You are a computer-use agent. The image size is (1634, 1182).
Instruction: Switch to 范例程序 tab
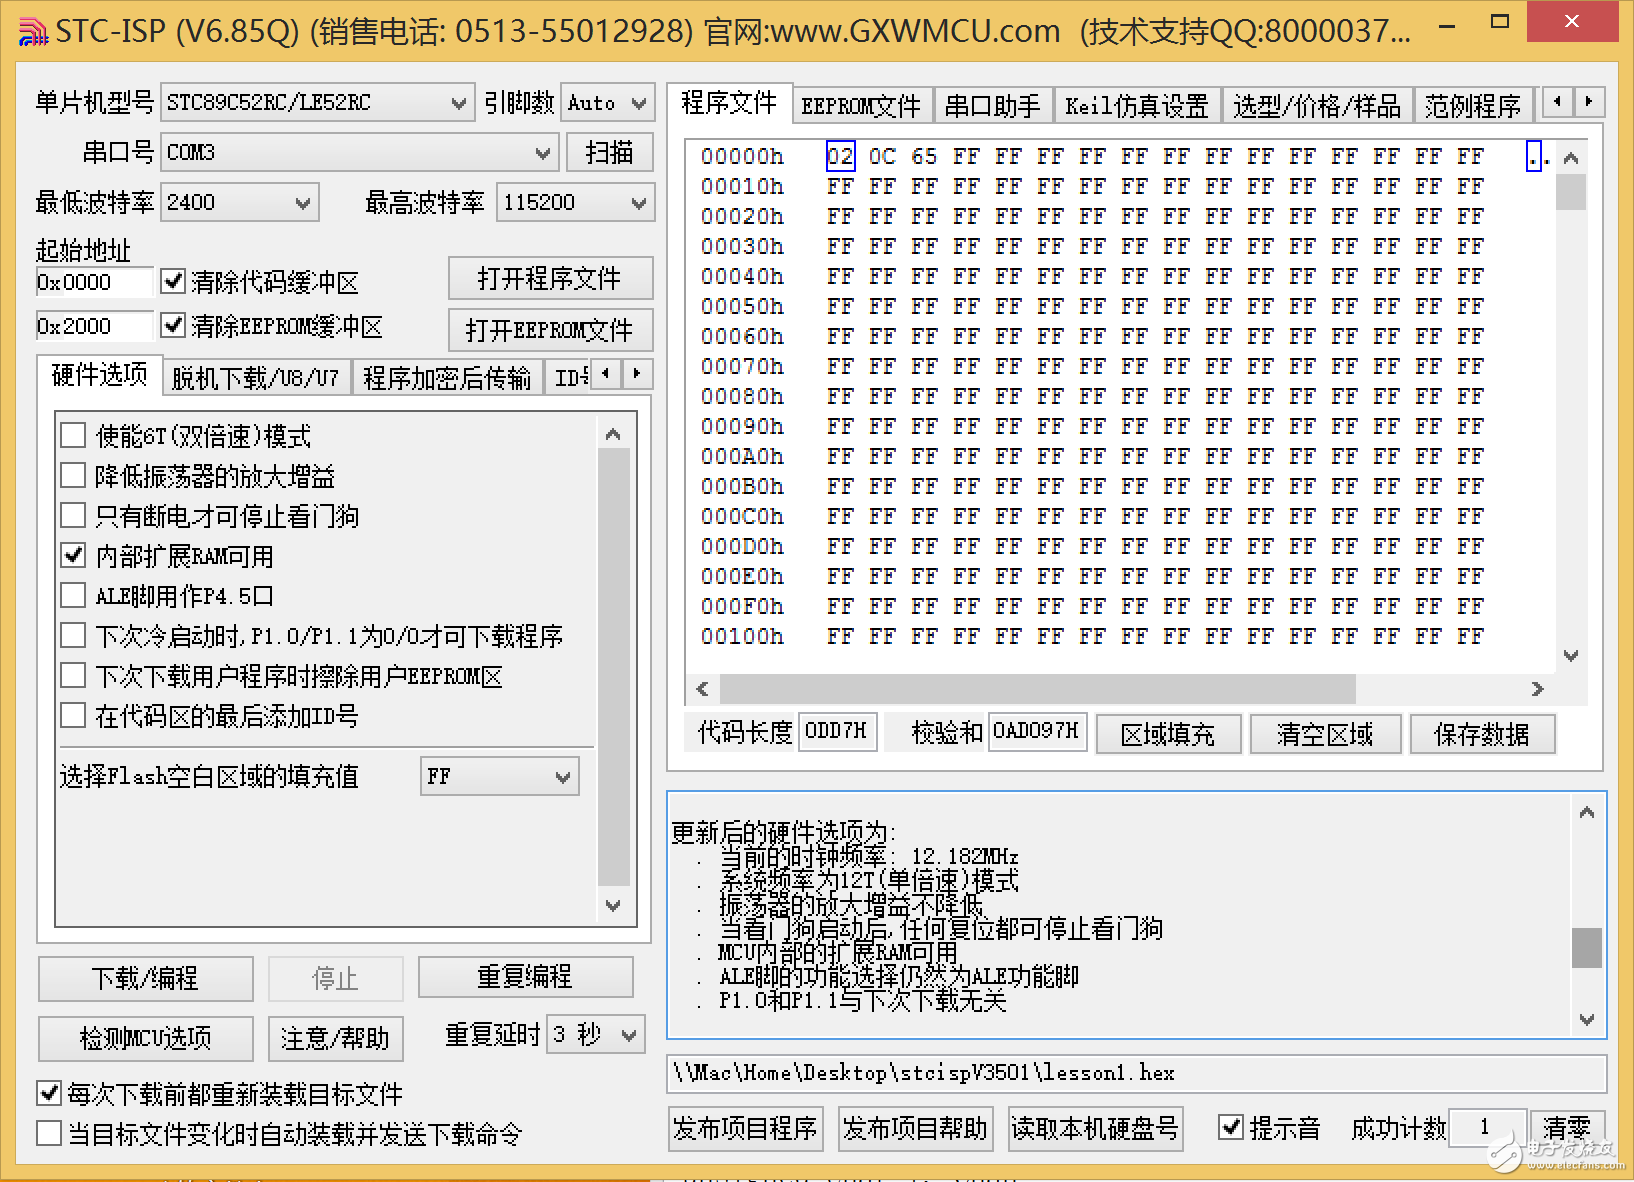[1473, 105]
